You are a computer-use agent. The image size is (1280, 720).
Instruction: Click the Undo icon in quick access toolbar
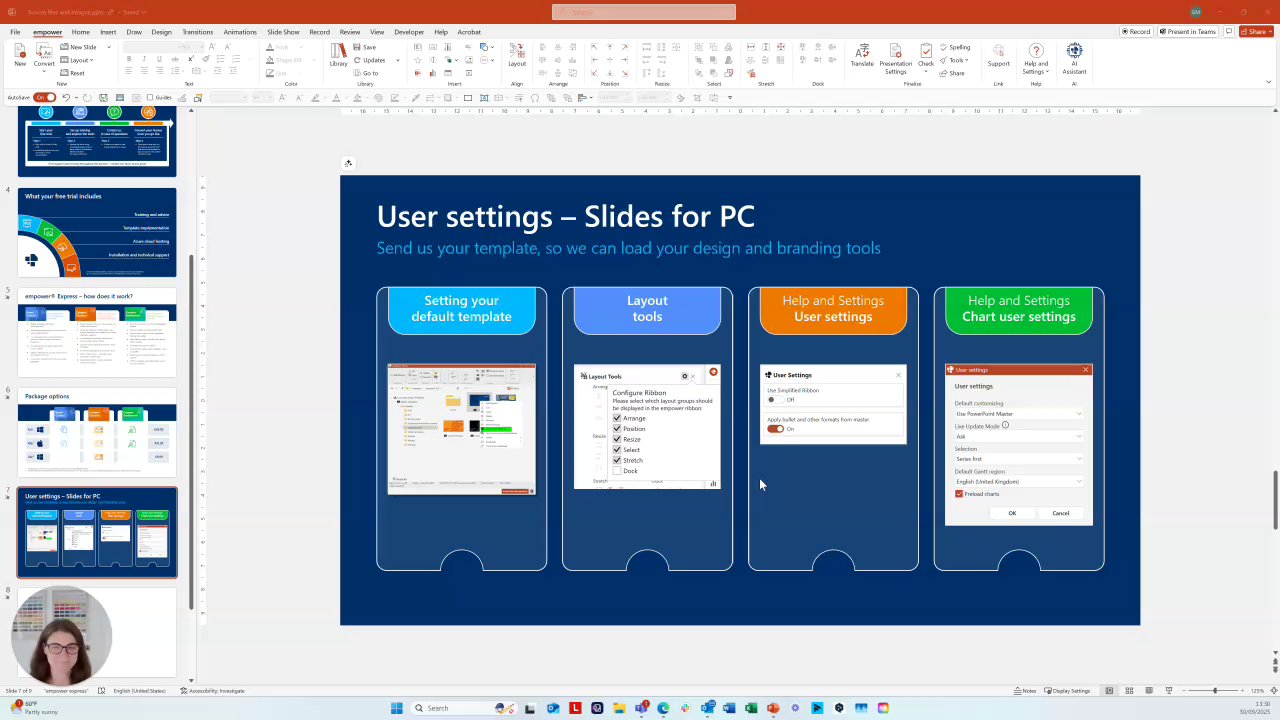pos(66,98)
